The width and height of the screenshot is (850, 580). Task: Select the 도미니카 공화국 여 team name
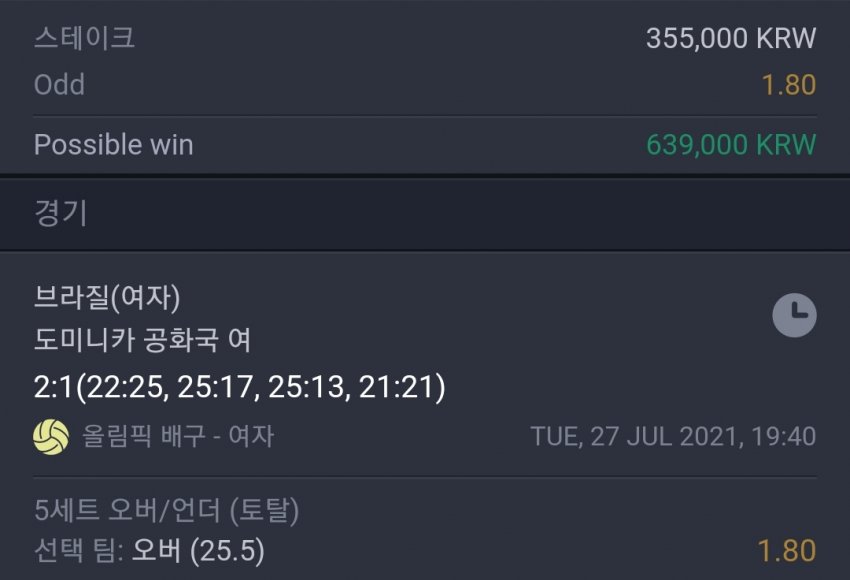[x=142, y=340]
